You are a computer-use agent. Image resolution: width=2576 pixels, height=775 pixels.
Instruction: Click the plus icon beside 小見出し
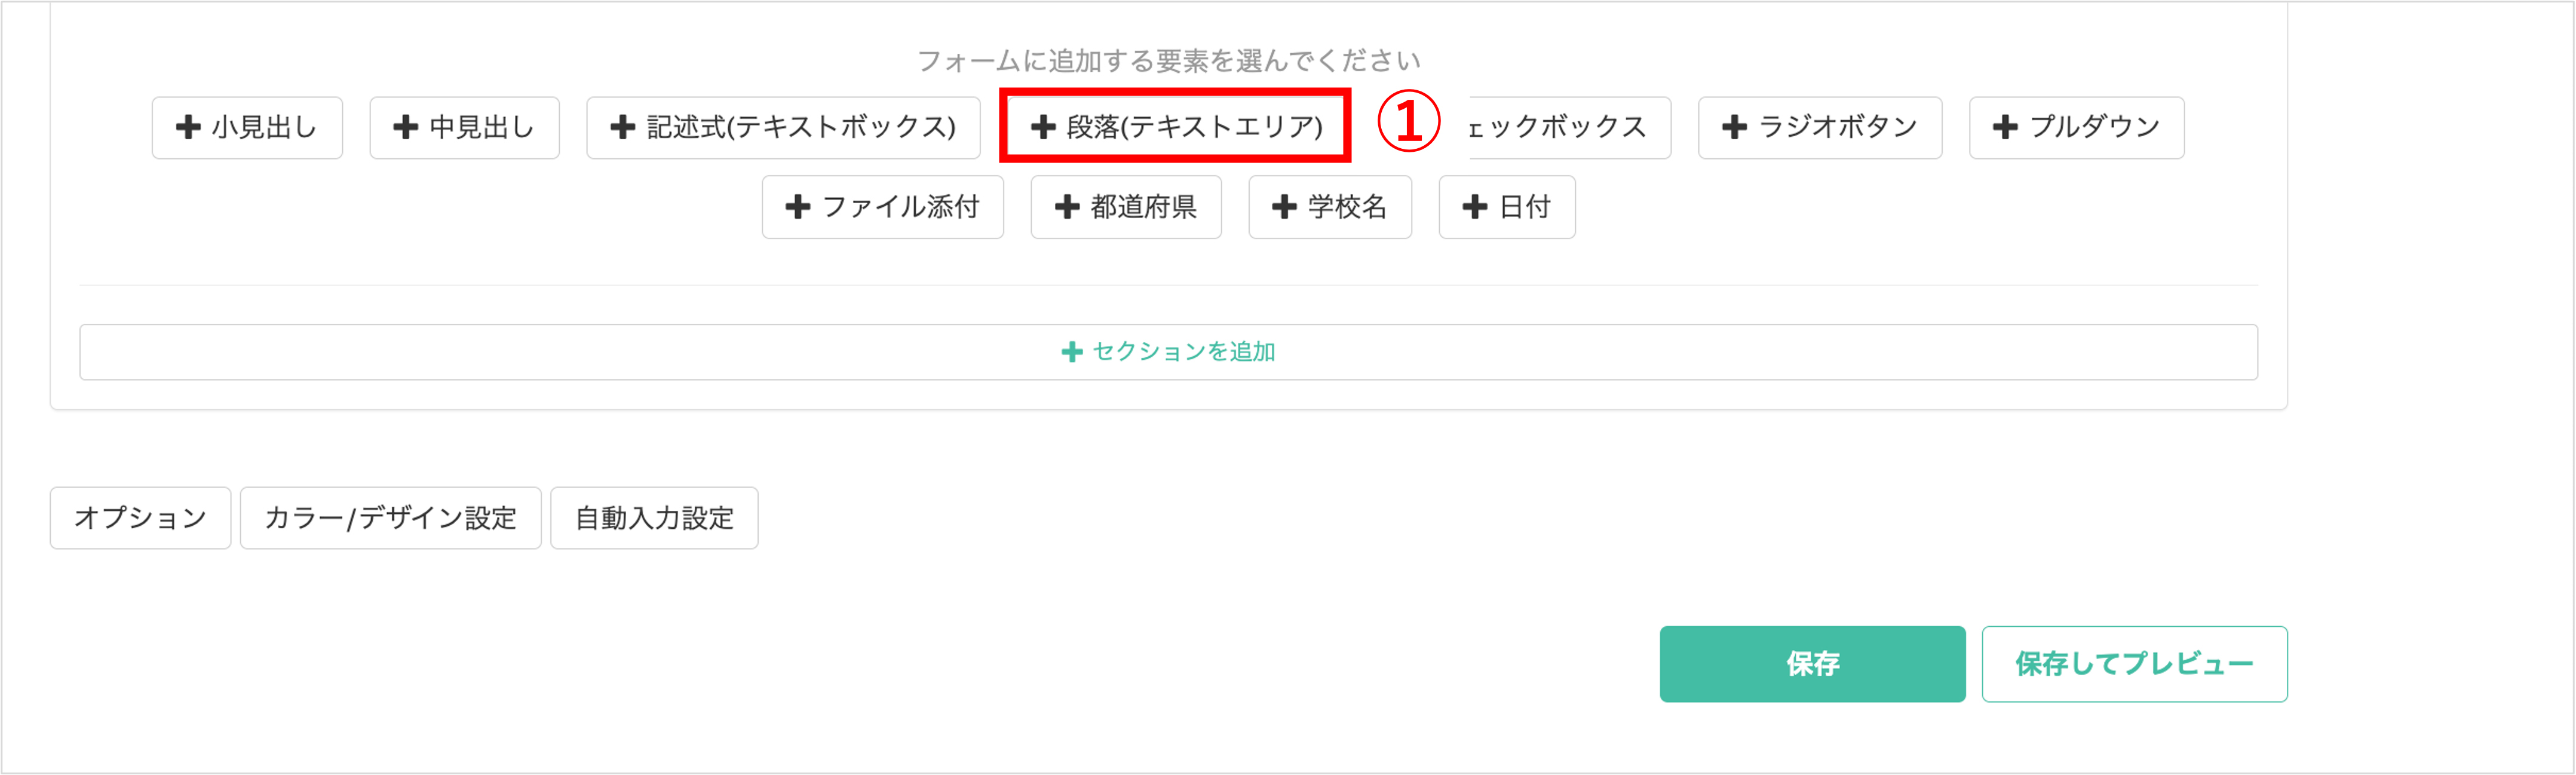pyautogui.click(x=188, y=127)
